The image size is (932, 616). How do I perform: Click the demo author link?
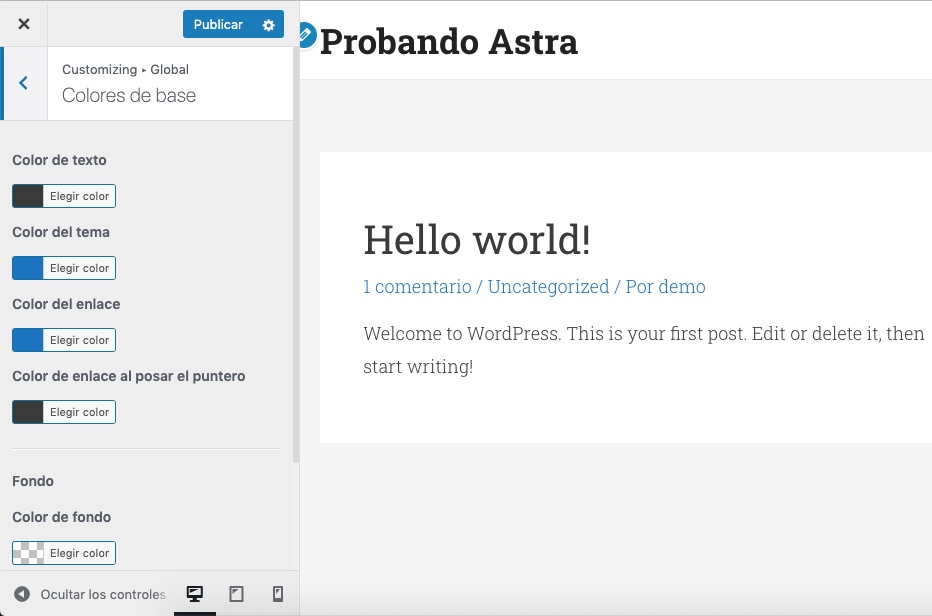(x=681, y=287)
